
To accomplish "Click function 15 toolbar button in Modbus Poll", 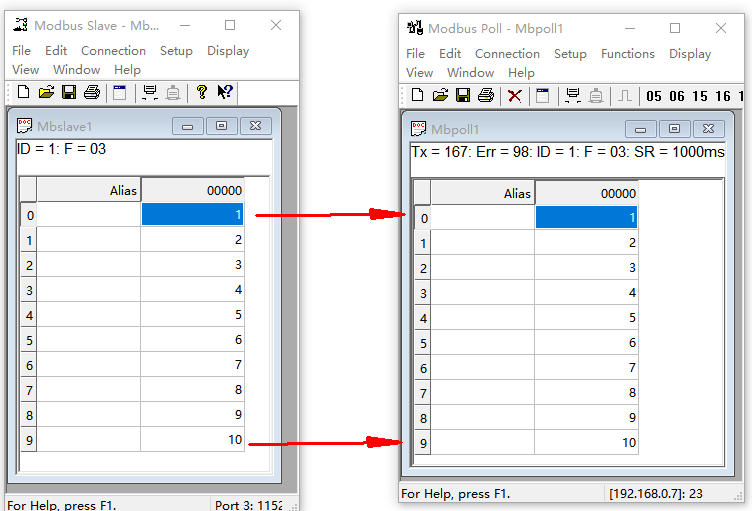I will [700, 96].
